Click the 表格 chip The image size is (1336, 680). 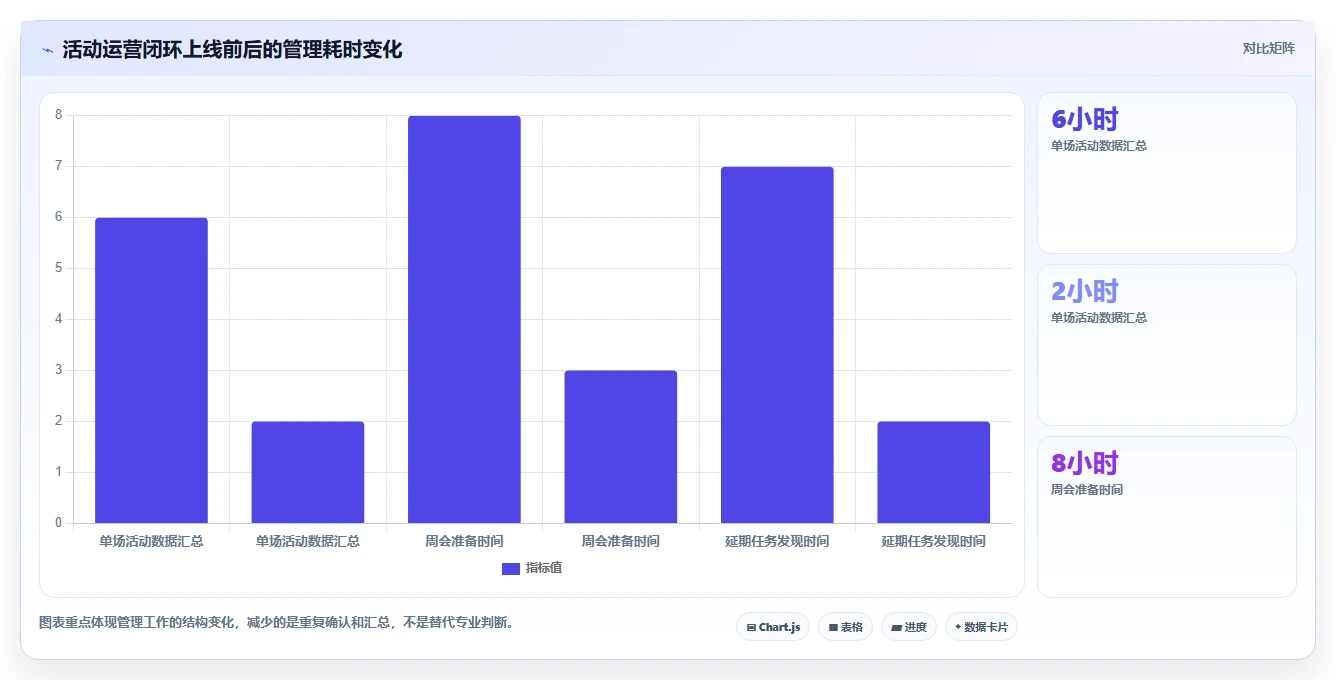click(845, 627)
